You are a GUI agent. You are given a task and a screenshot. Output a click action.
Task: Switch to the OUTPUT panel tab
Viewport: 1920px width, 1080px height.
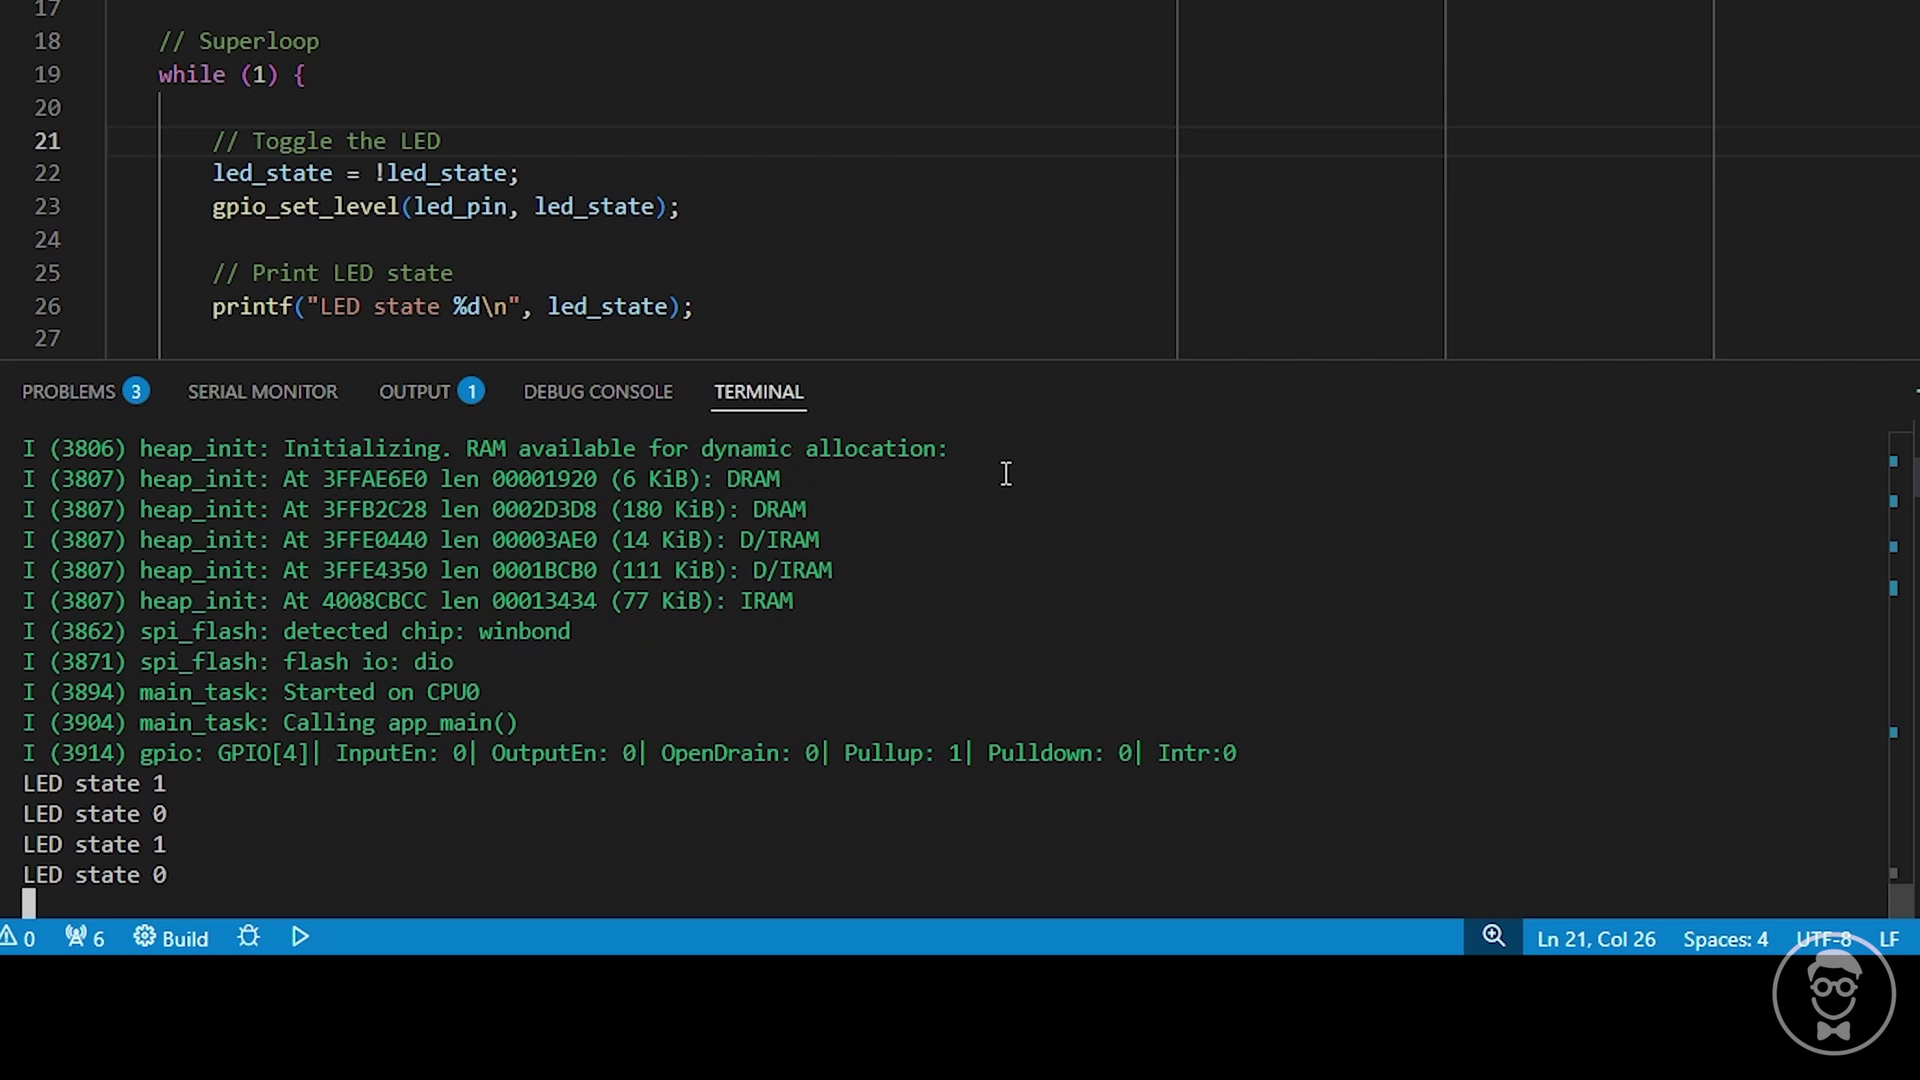click(414, 392)
